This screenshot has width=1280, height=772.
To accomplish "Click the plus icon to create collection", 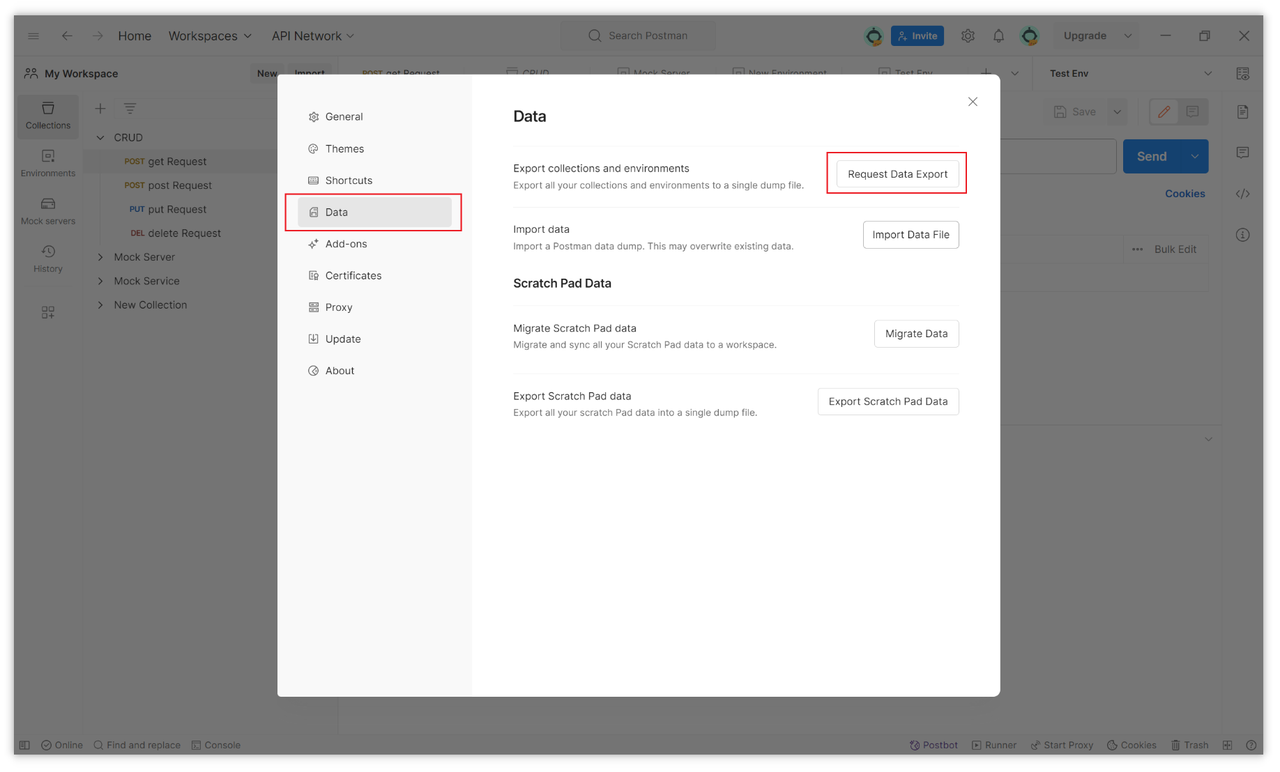I will [100, 109].
